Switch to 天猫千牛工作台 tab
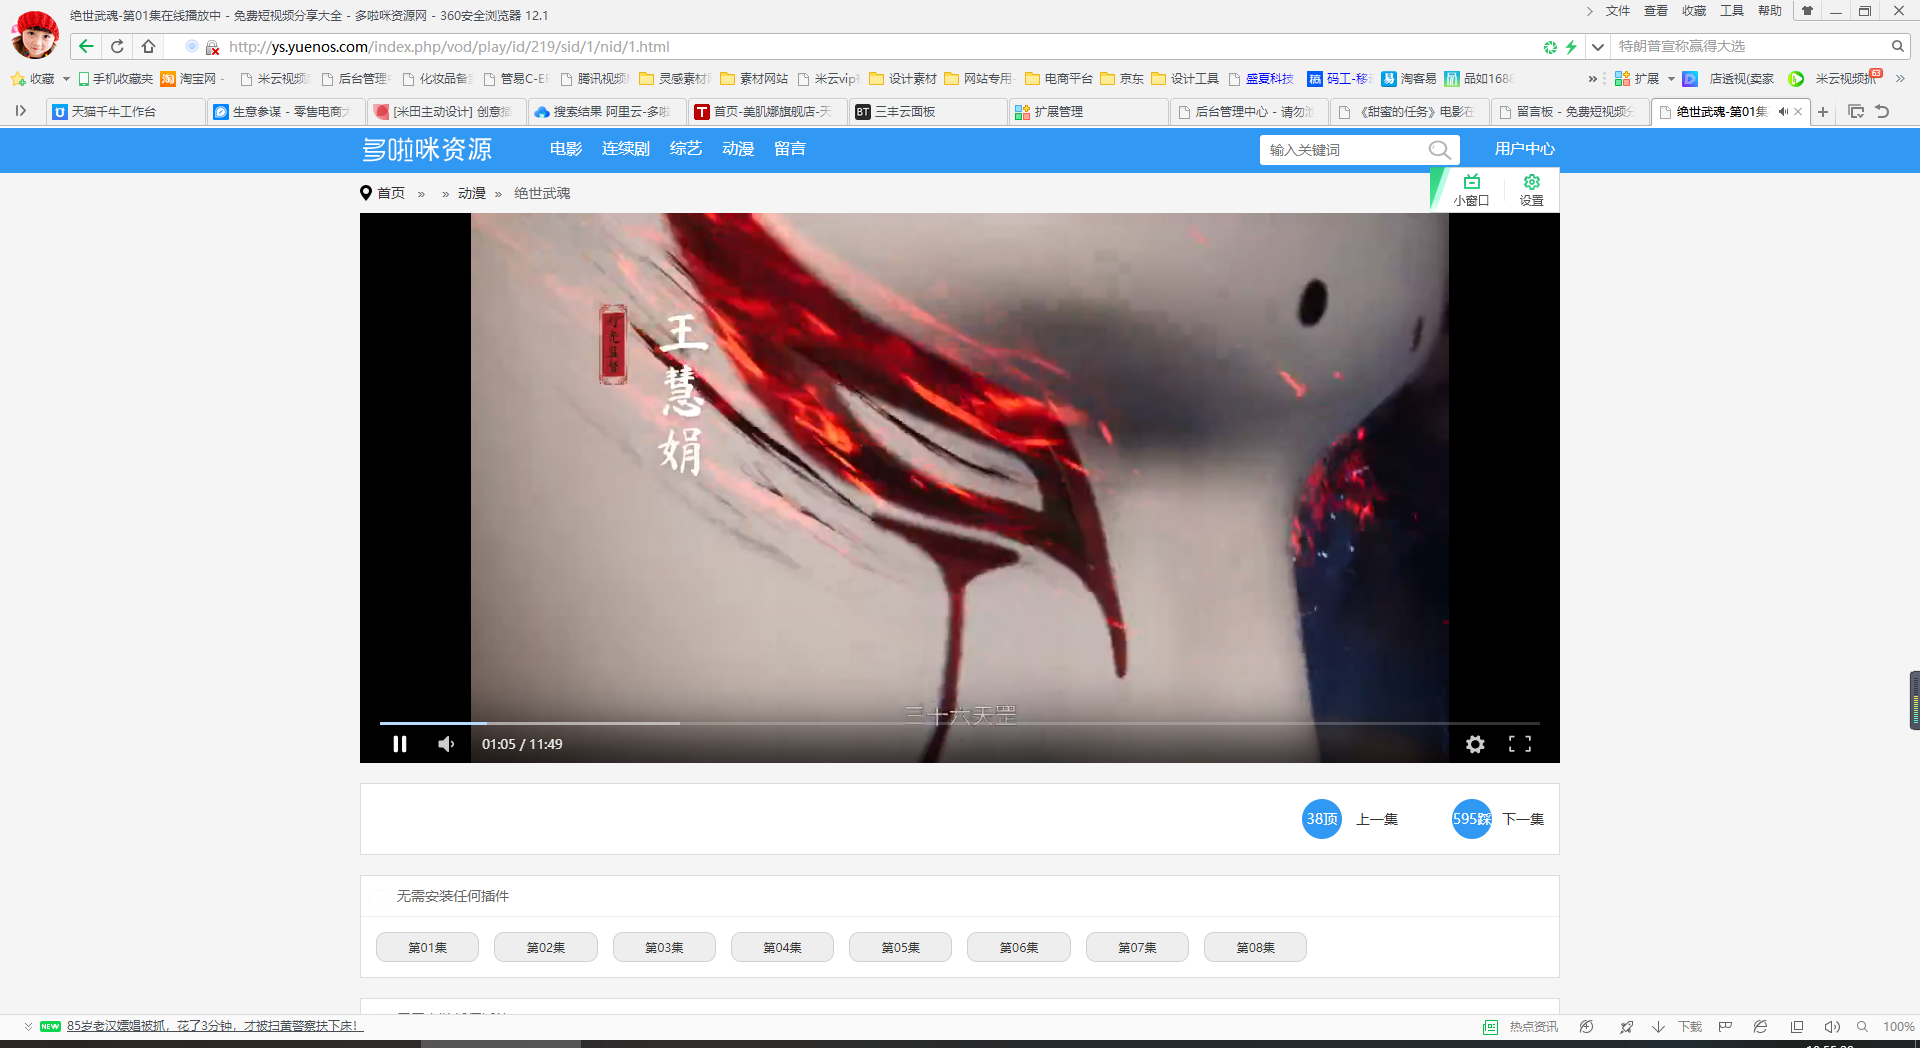Image resolution: width=1920 pixels, height=1048 pixels. click(126, 112)
